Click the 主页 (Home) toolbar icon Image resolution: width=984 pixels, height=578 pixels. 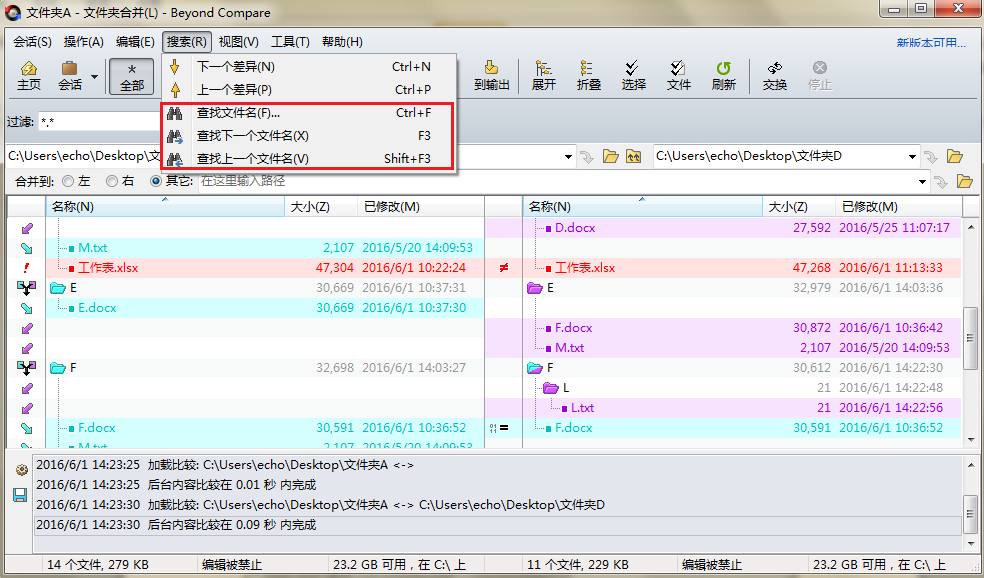(x=28, y=75)
